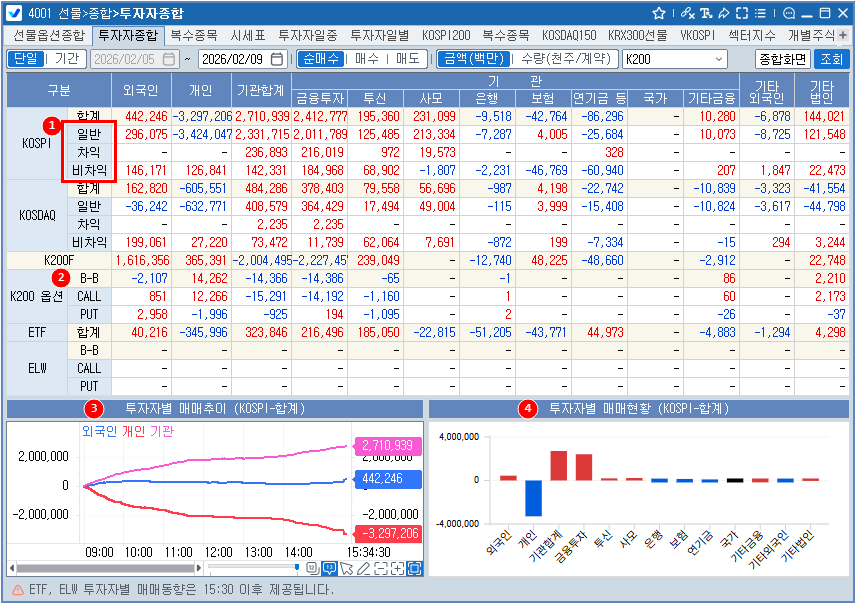Add this screen to favorites with the star icon
Viewport: 856px width, 604px height.
pyautogui.click(x=659, y=14)
